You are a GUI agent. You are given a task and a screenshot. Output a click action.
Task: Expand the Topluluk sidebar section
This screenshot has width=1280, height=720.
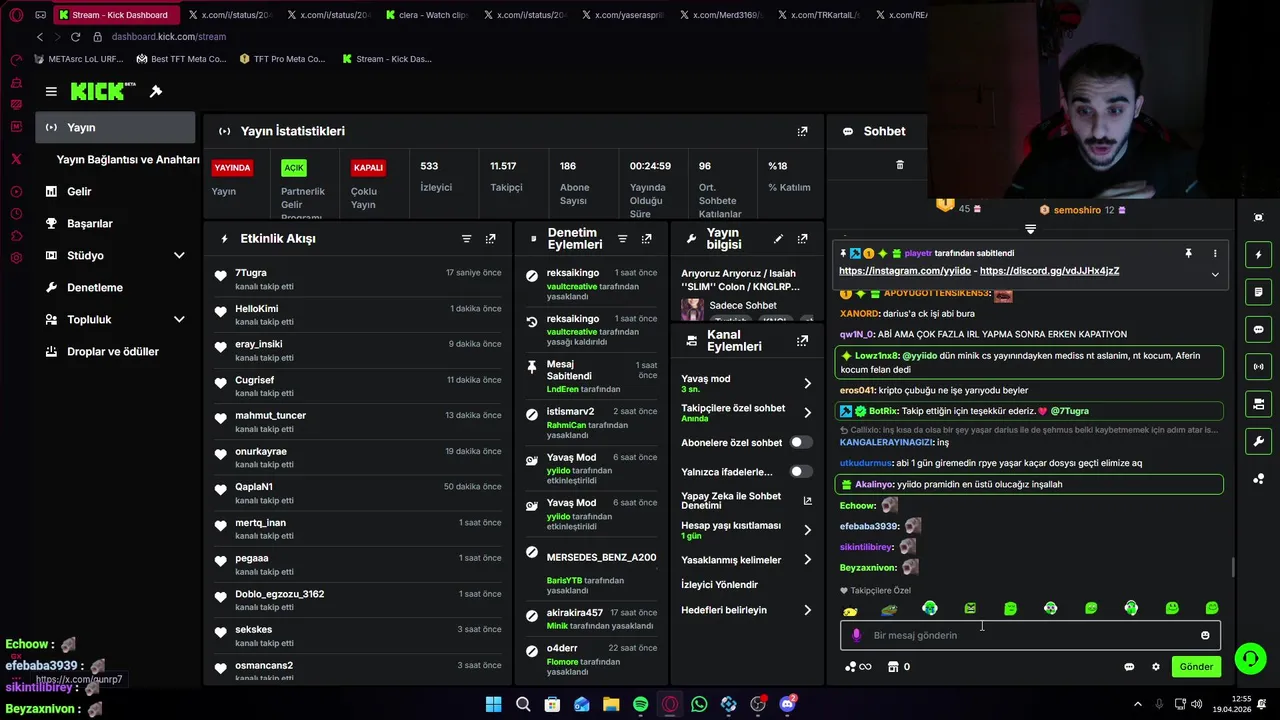click(x=179, y=320)
